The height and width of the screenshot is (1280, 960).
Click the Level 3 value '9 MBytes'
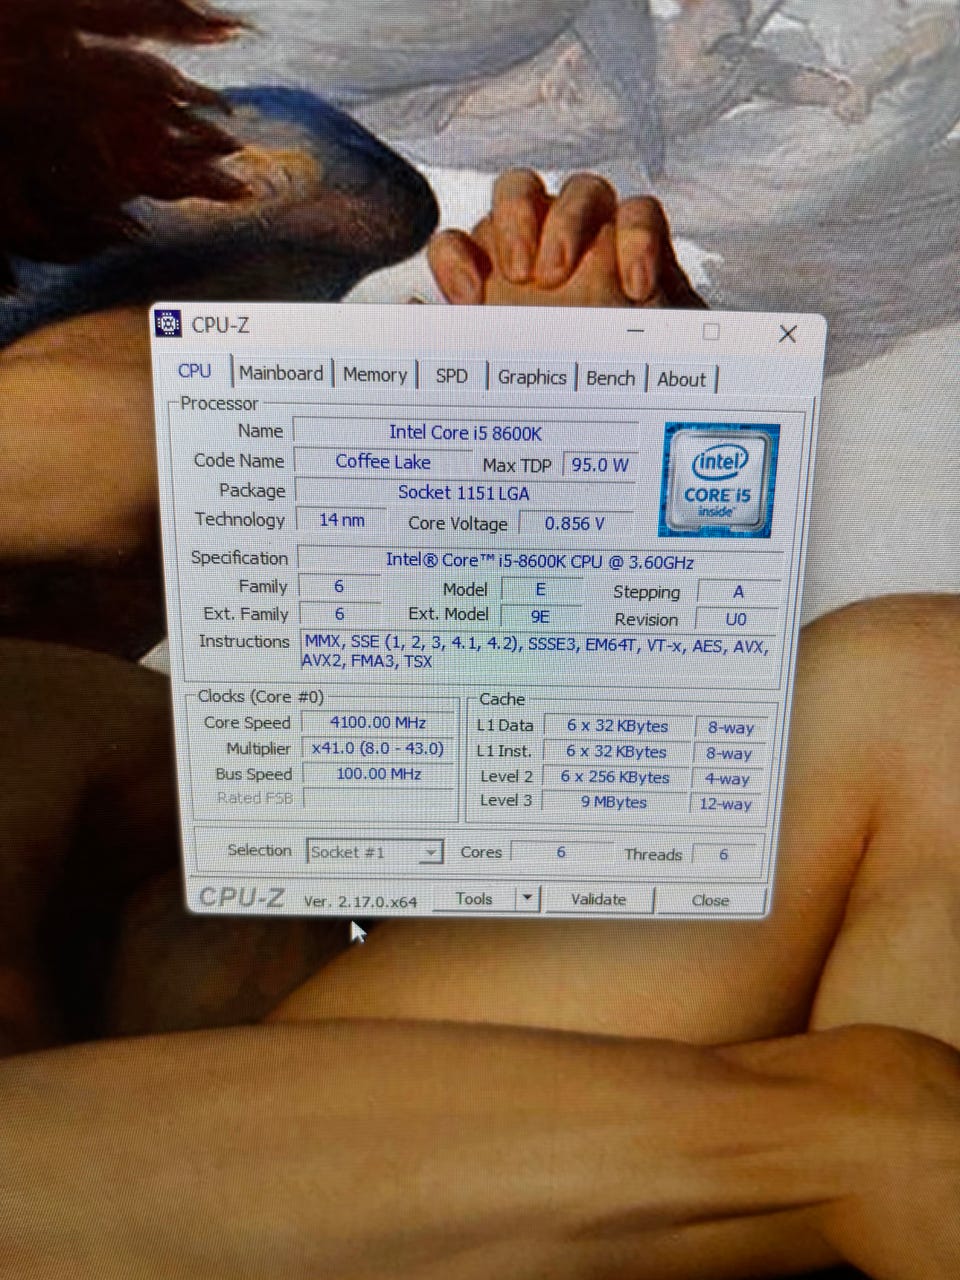[614, 801]
